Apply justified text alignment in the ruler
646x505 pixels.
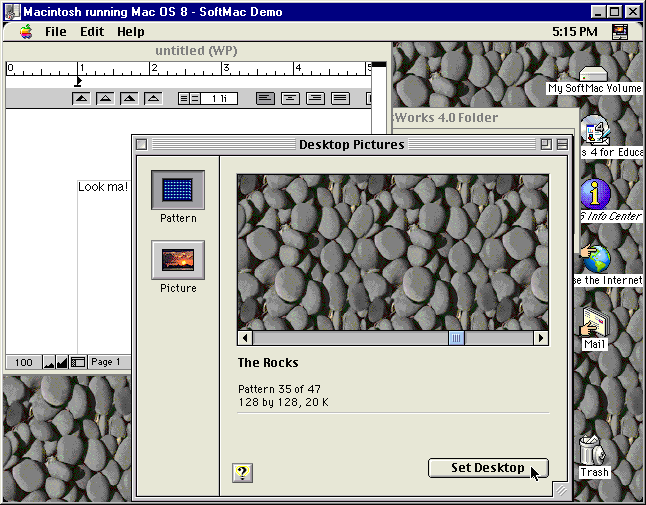coord(340,98)
